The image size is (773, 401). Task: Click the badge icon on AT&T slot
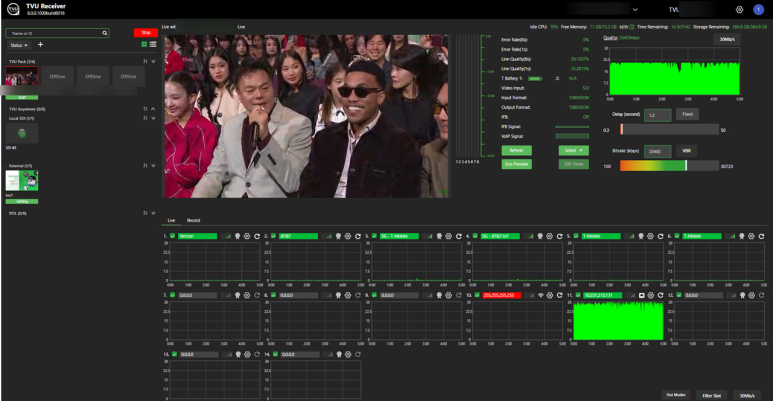338,236
